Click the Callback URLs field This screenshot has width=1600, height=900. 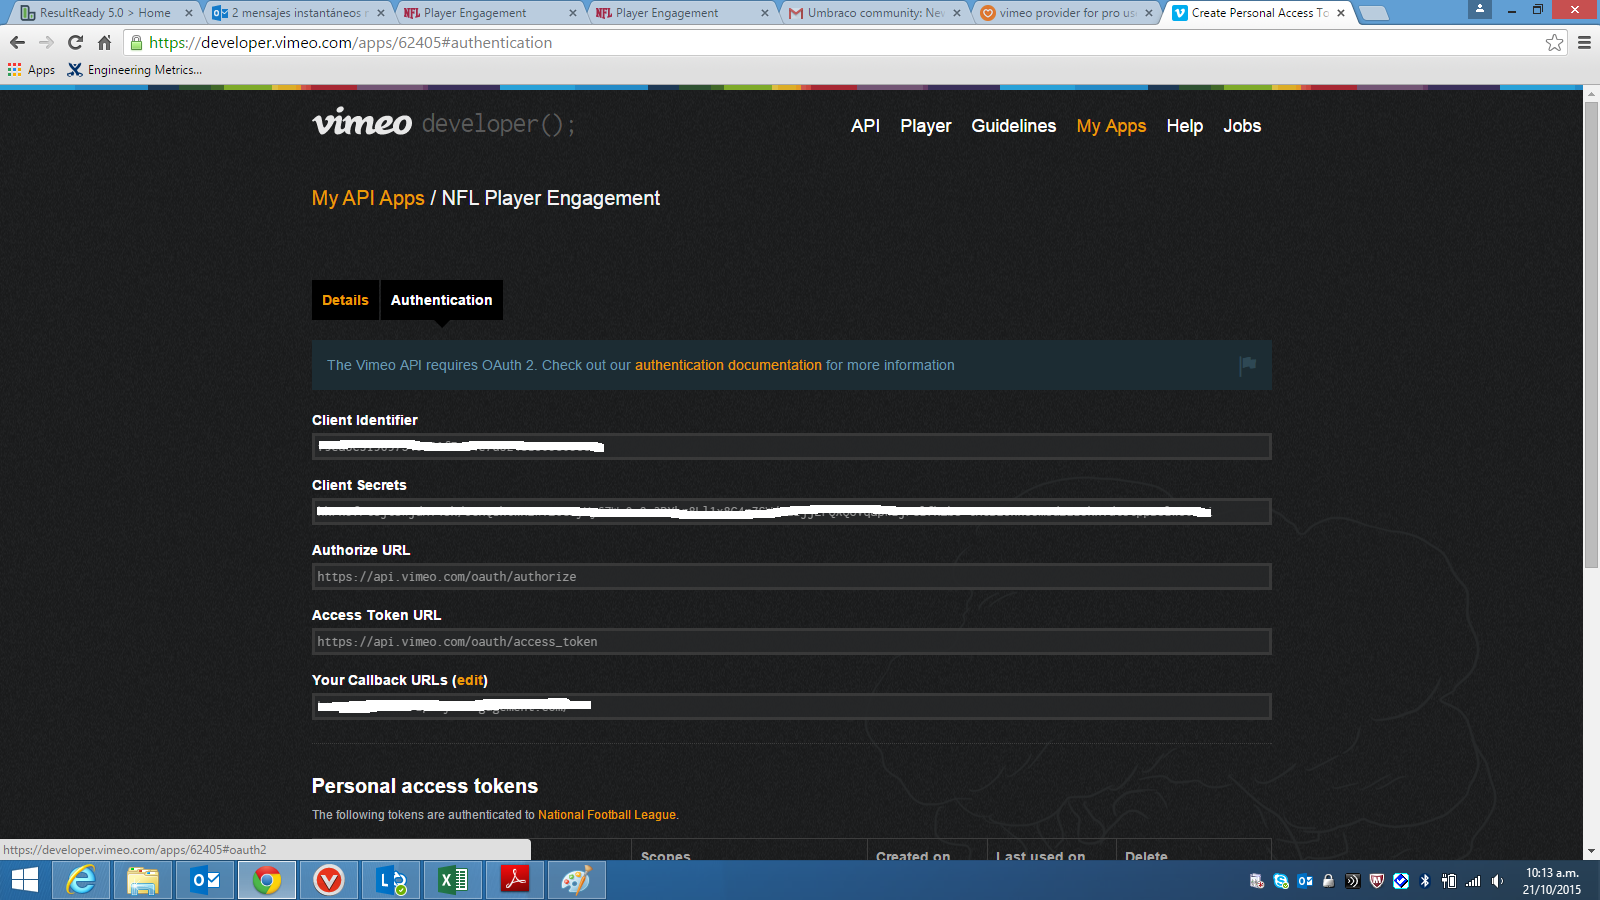click(791, 707)
